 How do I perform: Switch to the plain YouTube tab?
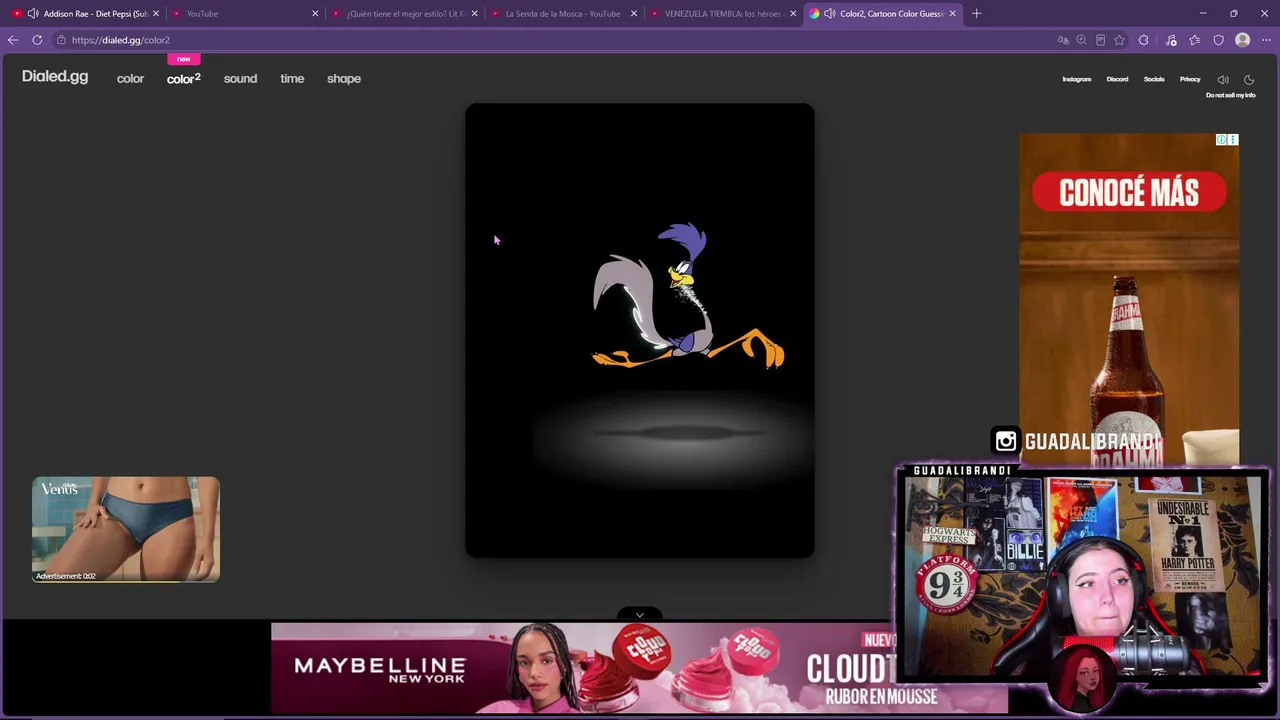243,13
